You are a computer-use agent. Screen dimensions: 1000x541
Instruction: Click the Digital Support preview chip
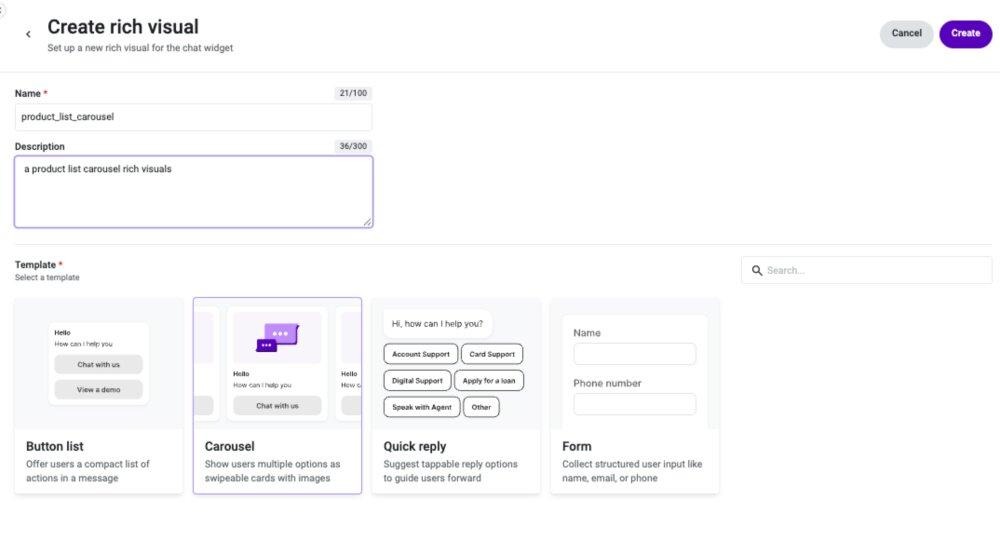coord(417,380)
